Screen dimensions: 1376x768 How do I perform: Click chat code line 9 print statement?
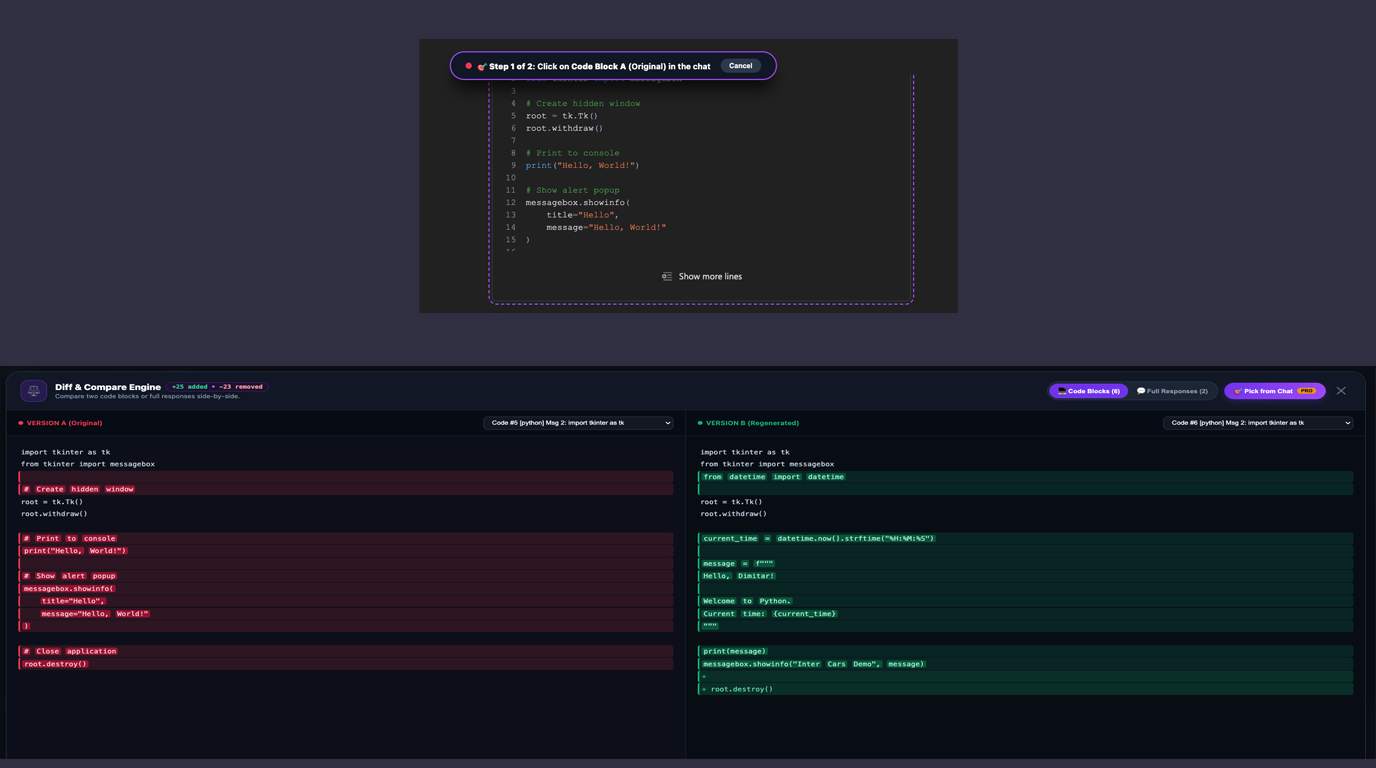tap(582, 166)
